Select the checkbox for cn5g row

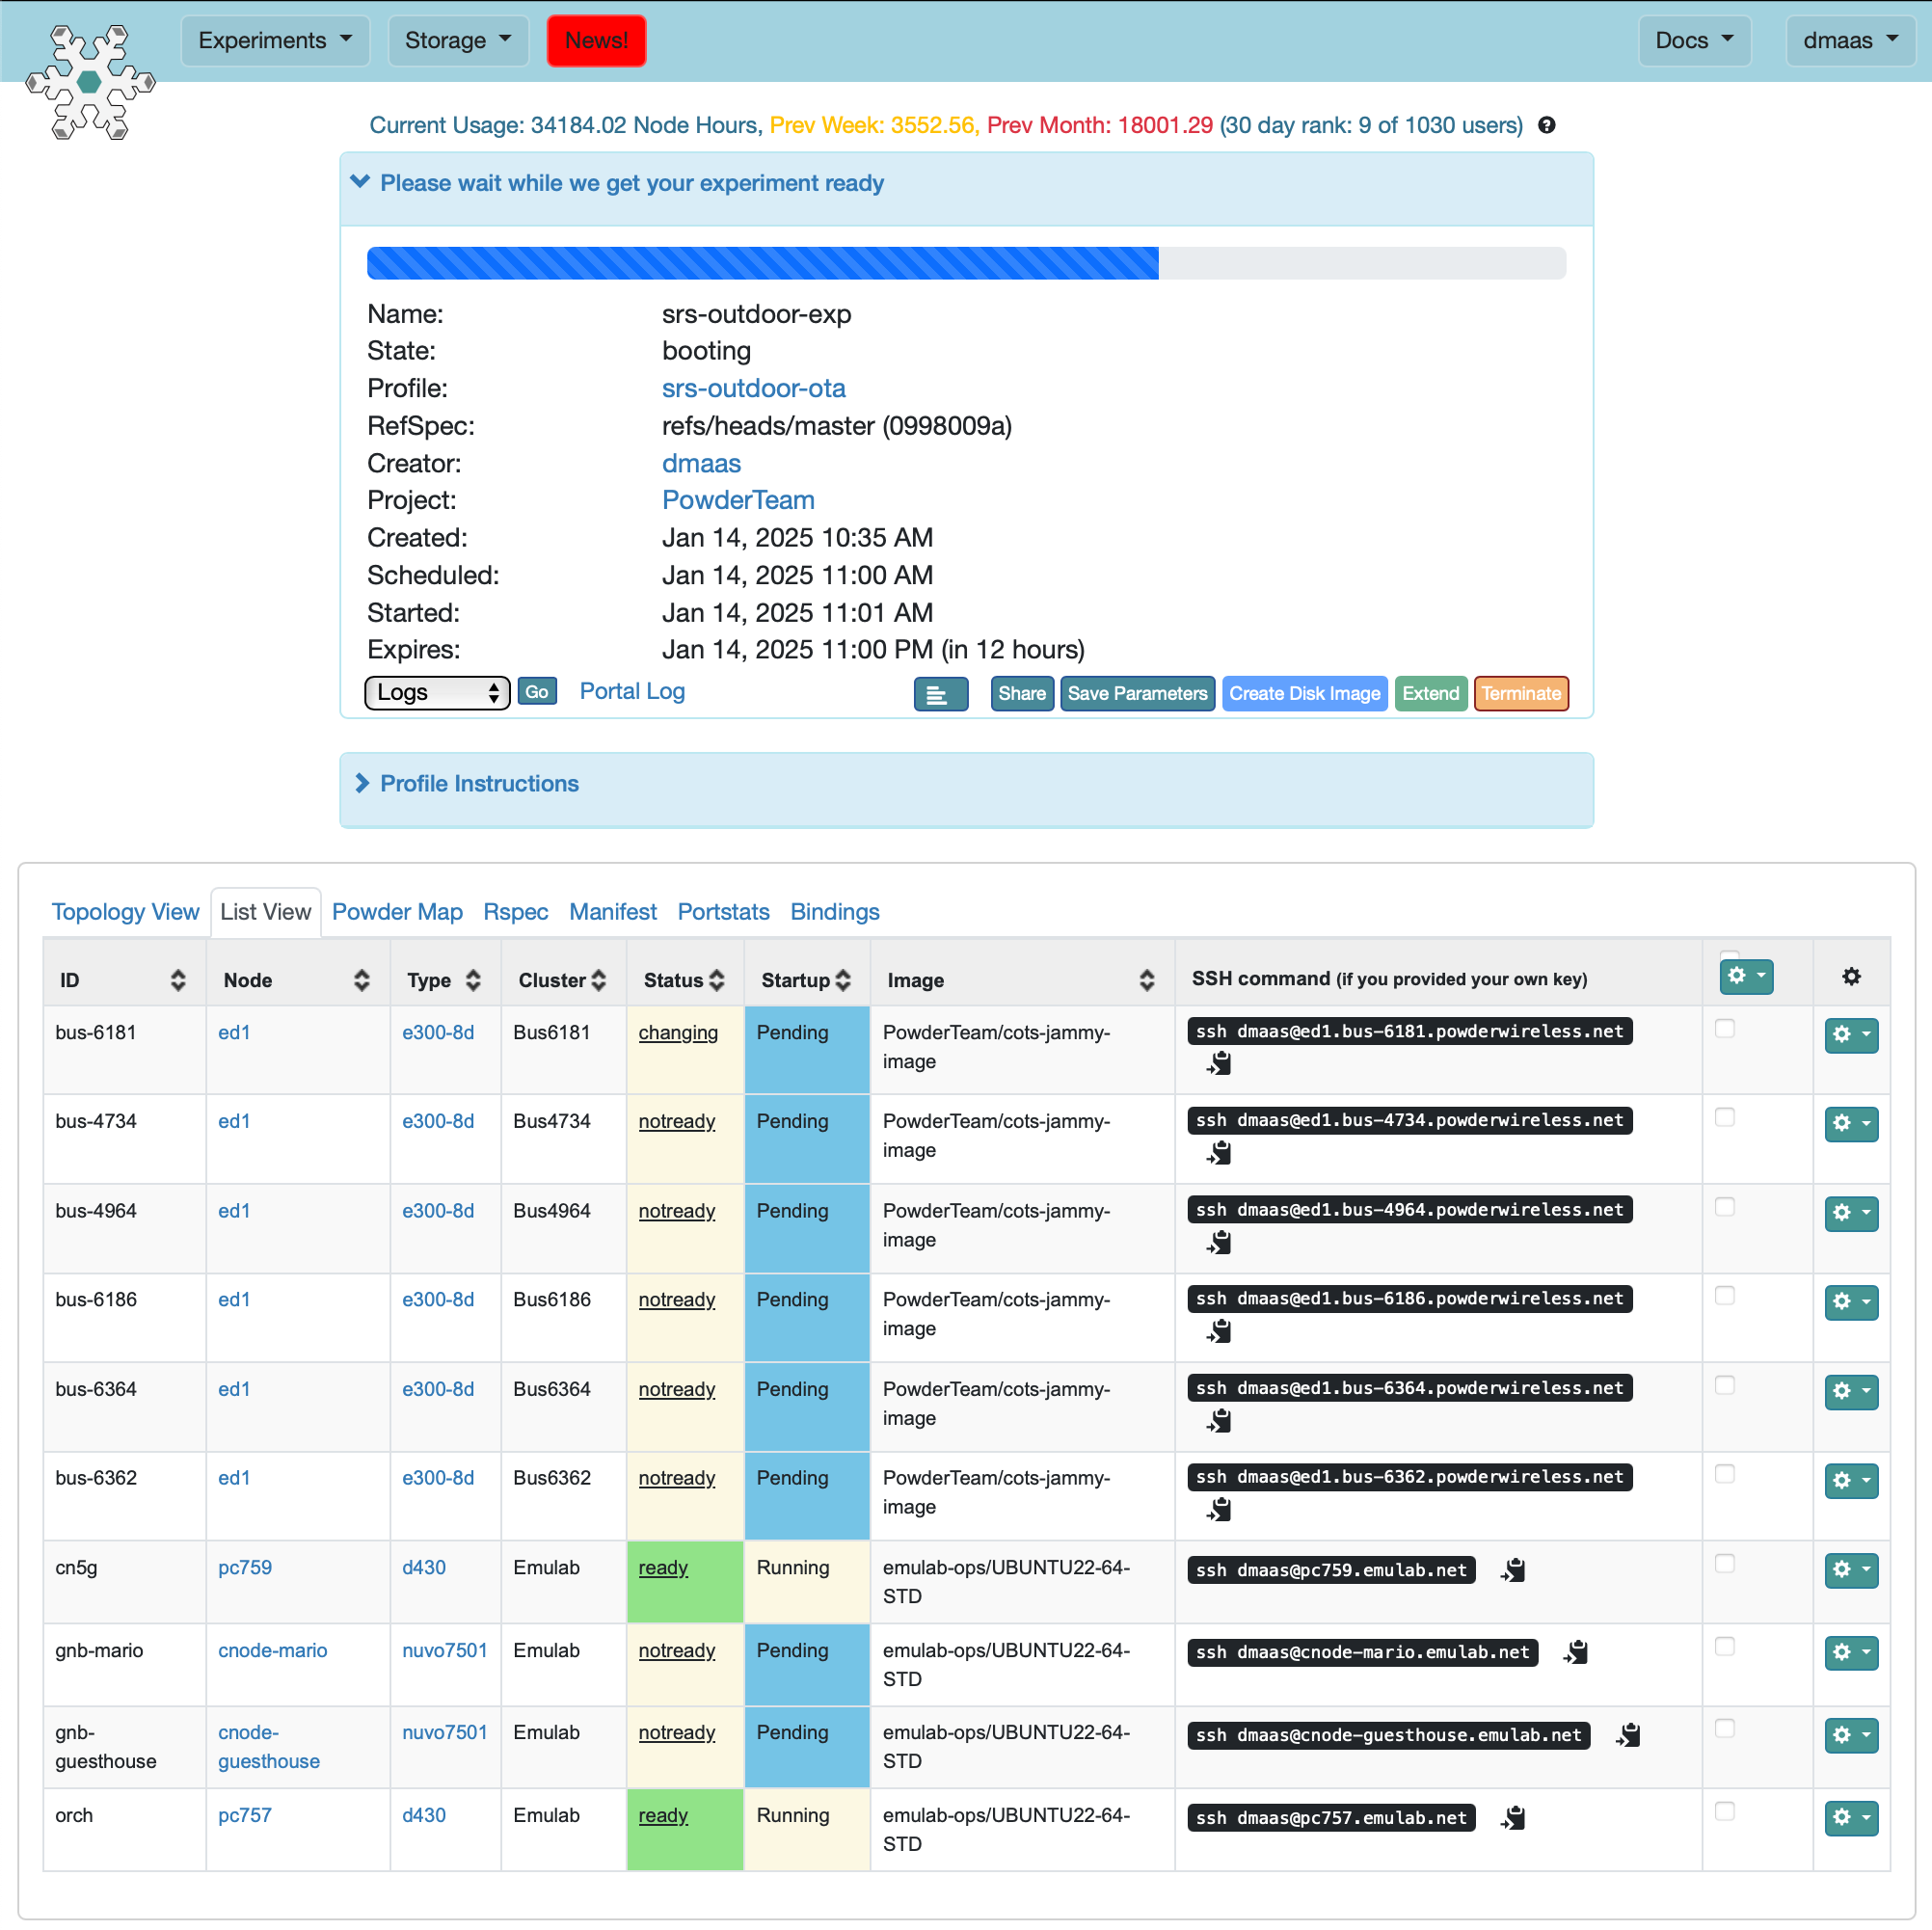(x=1725, y=1564)
